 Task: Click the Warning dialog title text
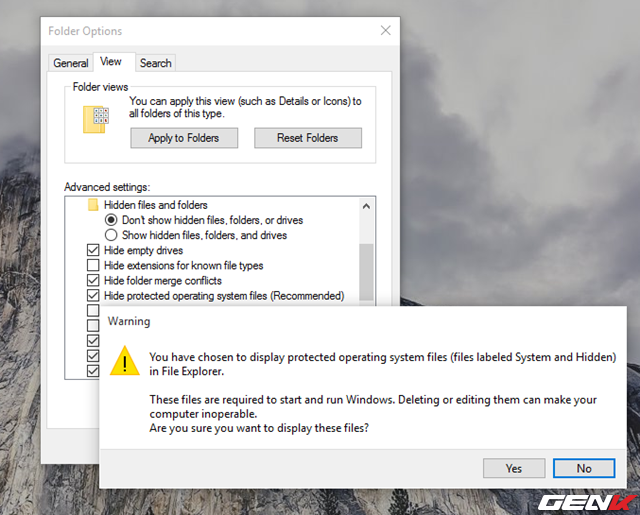129,321
